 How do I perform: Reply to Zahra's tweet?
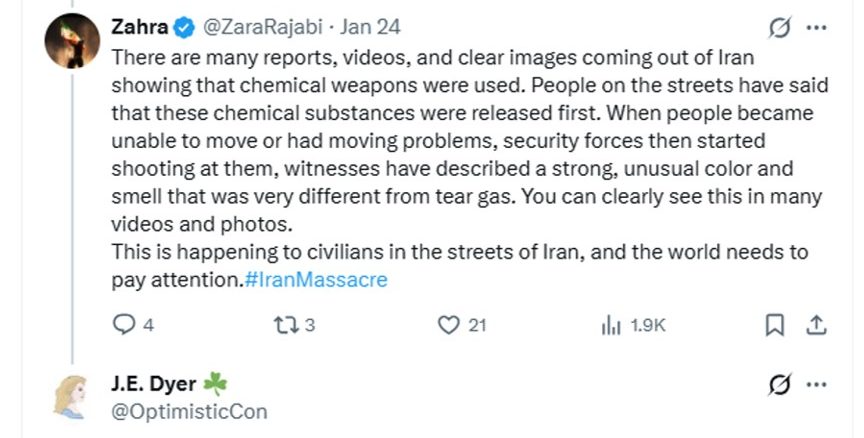(x=125, y=325)
